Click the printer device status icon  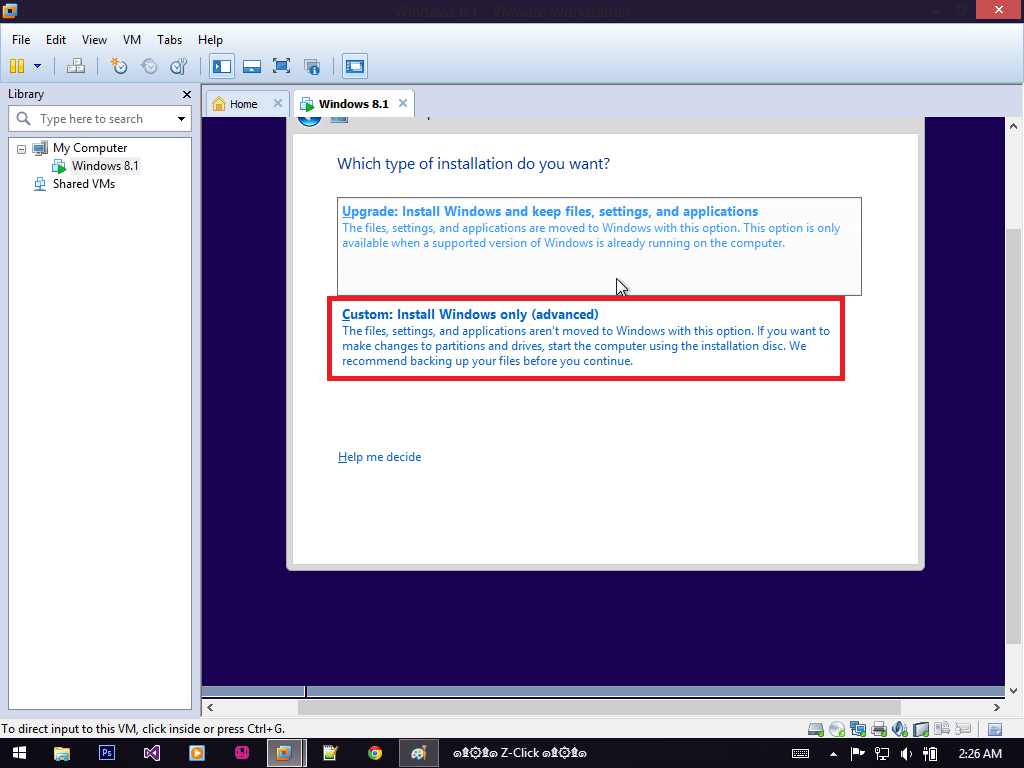click(x=879, y=729)
